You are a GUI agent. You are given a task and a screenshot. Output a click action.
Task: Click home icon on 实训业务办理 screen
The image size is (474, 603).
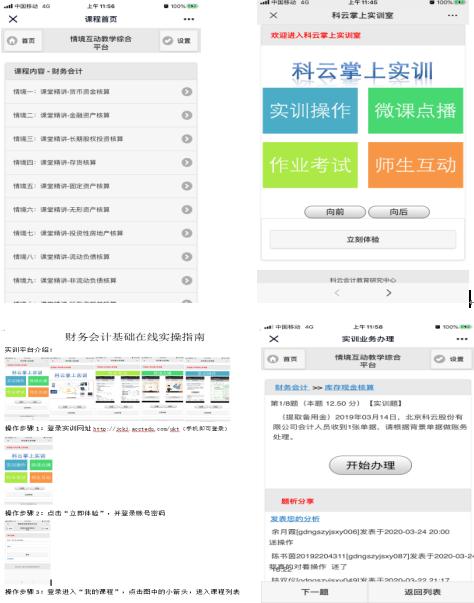pyautogui.click(x=273, y=359)
